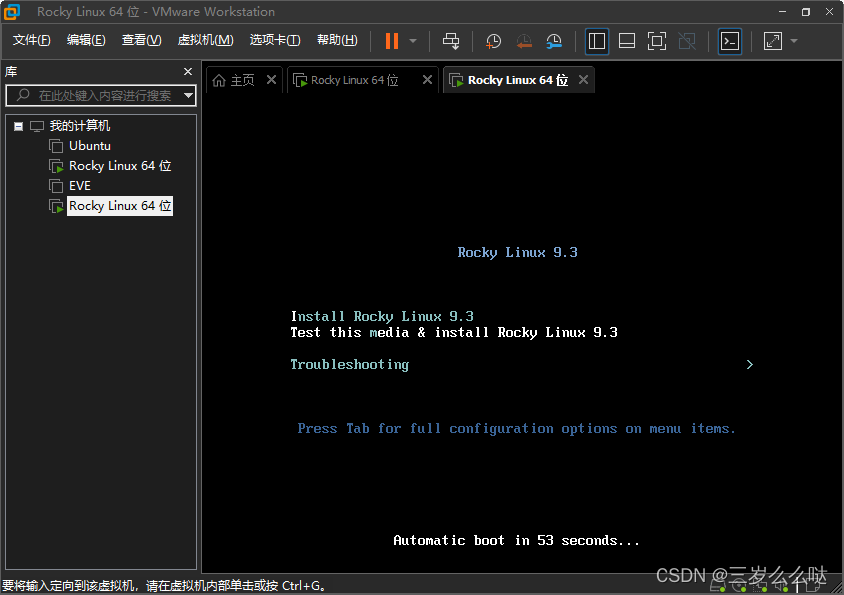The image size is (844, 595).
Task: Select 我的计算机 in the library tree
Action: pyautogui.click(x=80, y=126)
